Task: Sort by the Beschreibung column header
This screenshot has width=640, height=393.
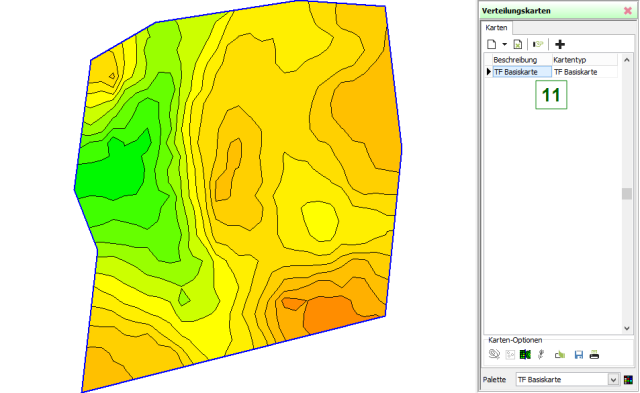Action: click(x=522, y=60)
